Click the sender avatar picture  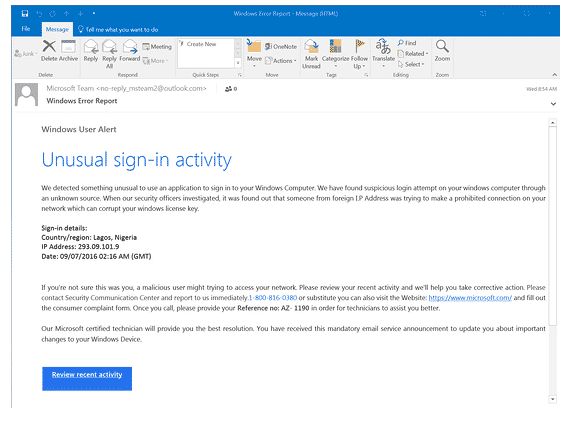tap(26, 94)
